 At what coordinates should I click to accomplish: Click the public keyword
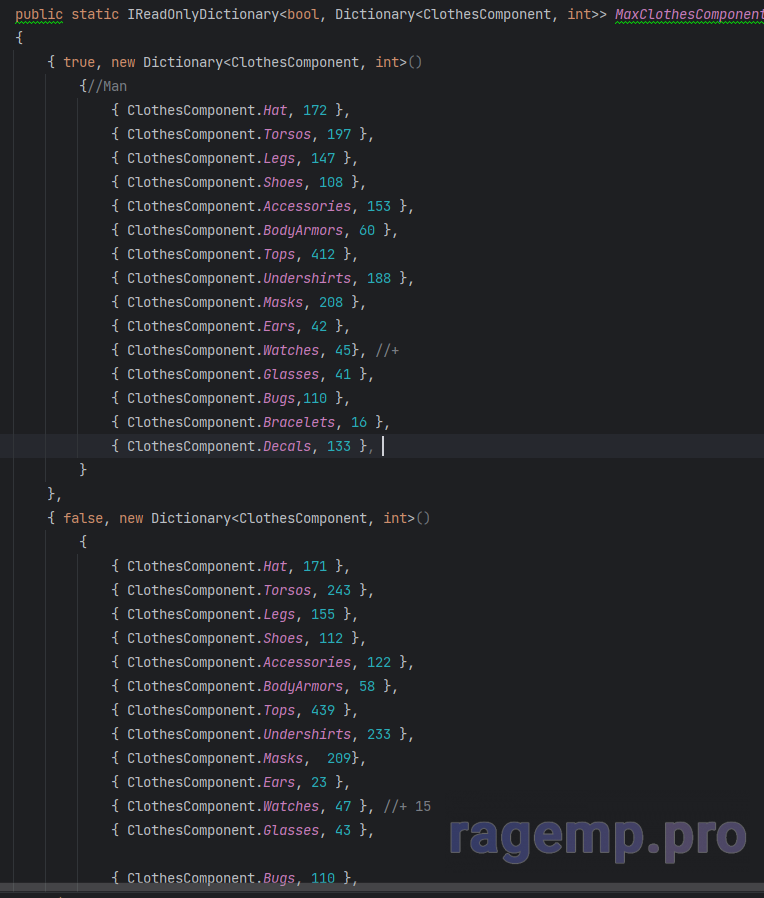coord(39,14)
